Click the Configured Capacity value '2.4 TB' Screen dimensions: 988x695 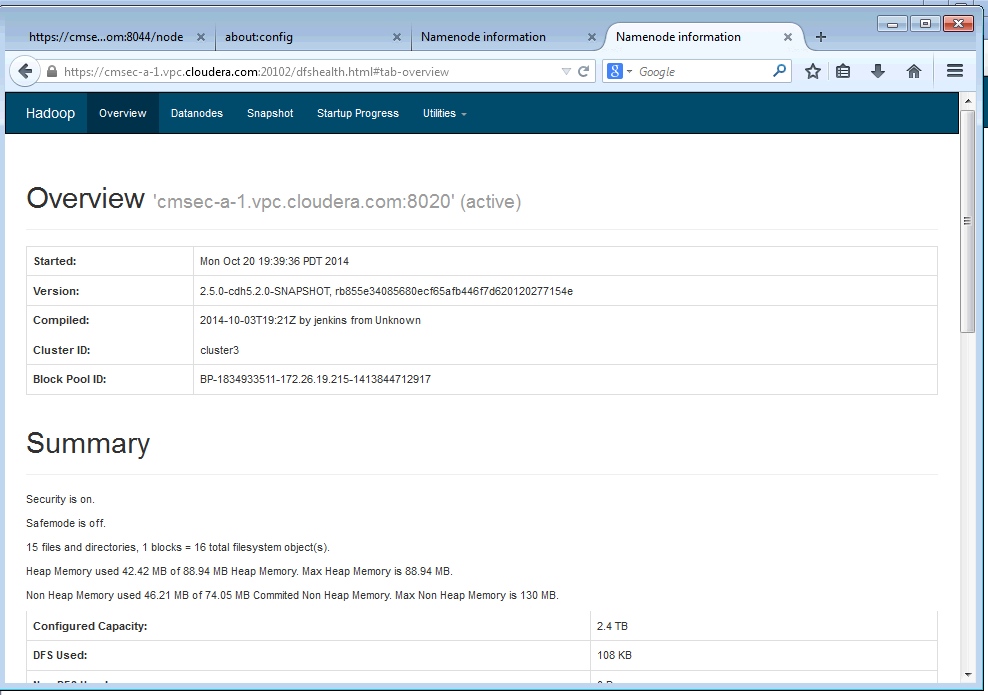coord(612,626)
